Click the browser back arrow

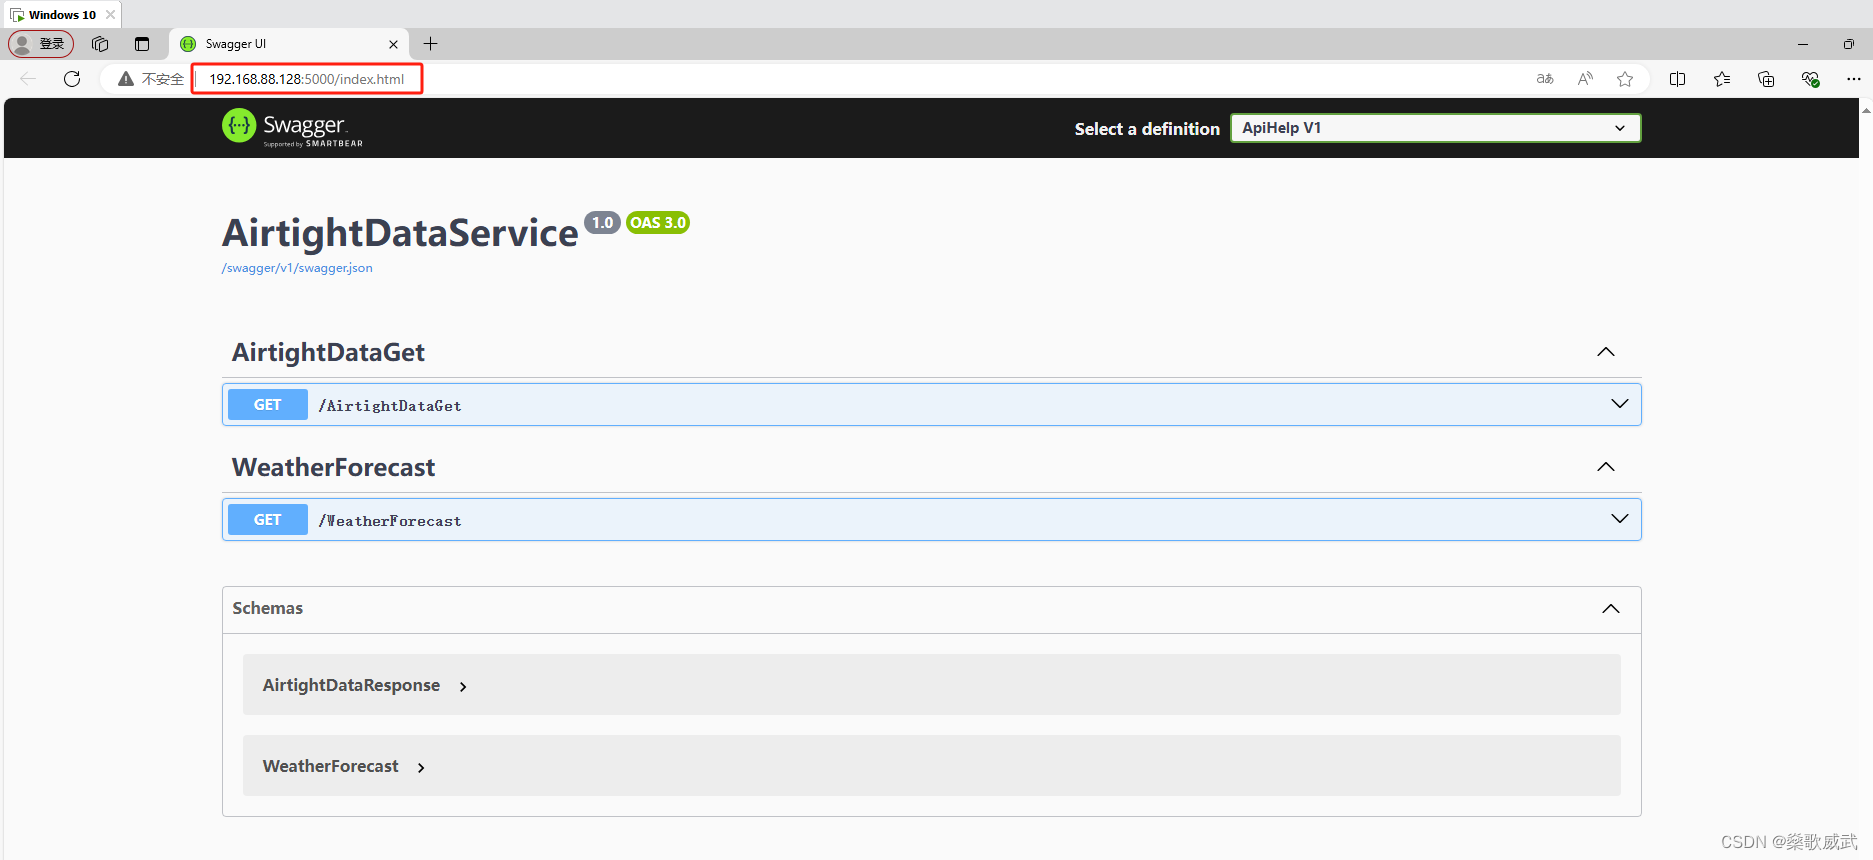click(x=28, y=79)
